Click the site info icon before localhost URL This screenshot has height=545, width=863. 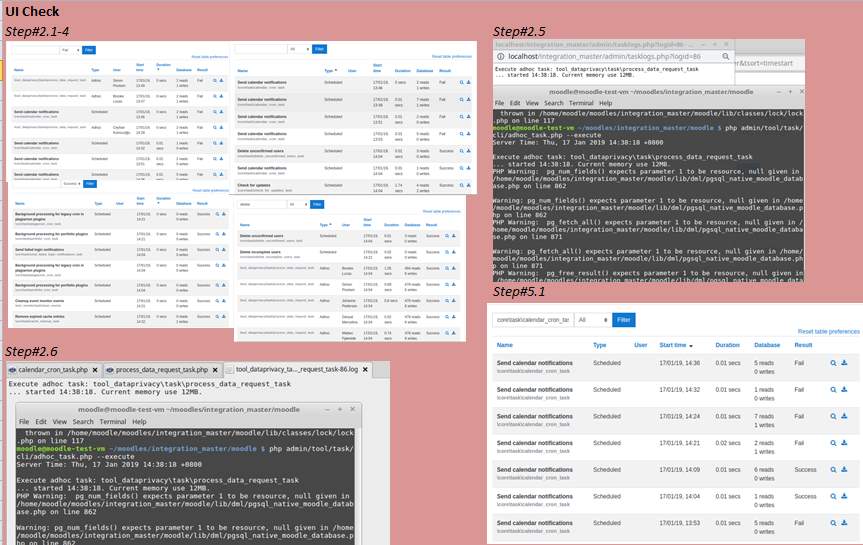tap(500, 56)
